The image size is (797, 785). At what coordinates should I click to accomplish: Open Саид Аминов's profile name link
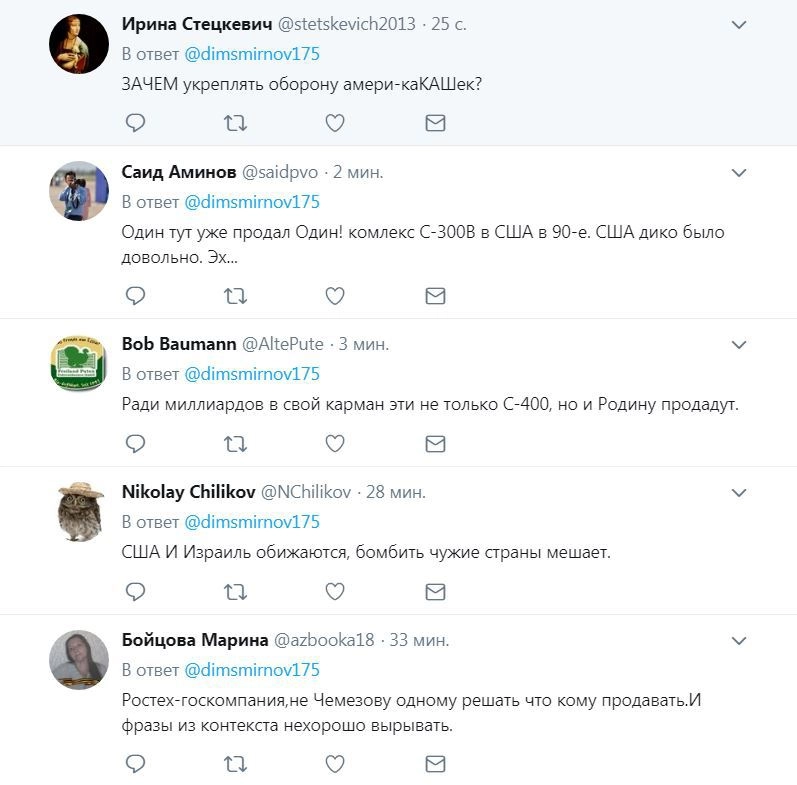179,172
